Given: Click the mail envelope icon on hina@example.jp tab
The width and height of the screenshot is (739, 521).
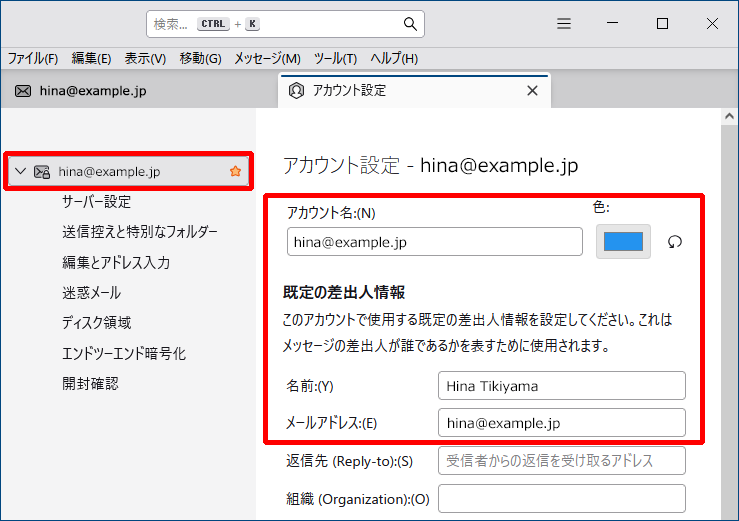Looking at the screenshot, I should tap(23, 91).
